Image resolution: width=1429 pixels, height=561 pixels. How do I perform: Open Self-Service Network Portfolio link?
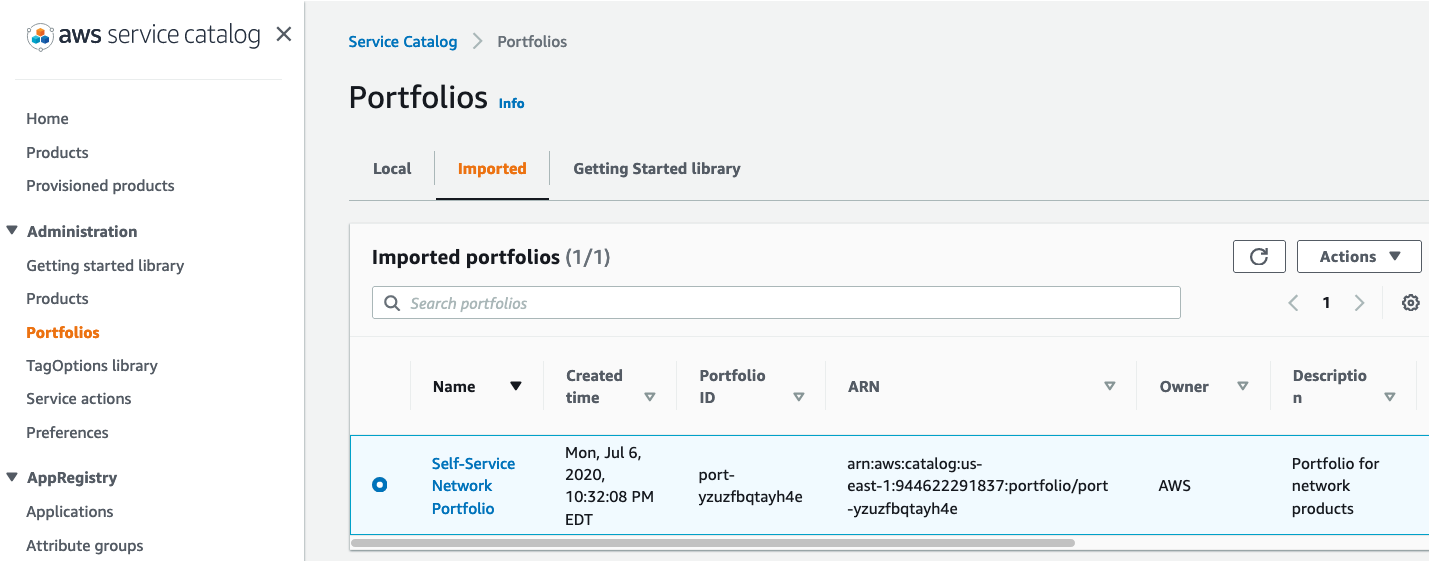[473, 485]
